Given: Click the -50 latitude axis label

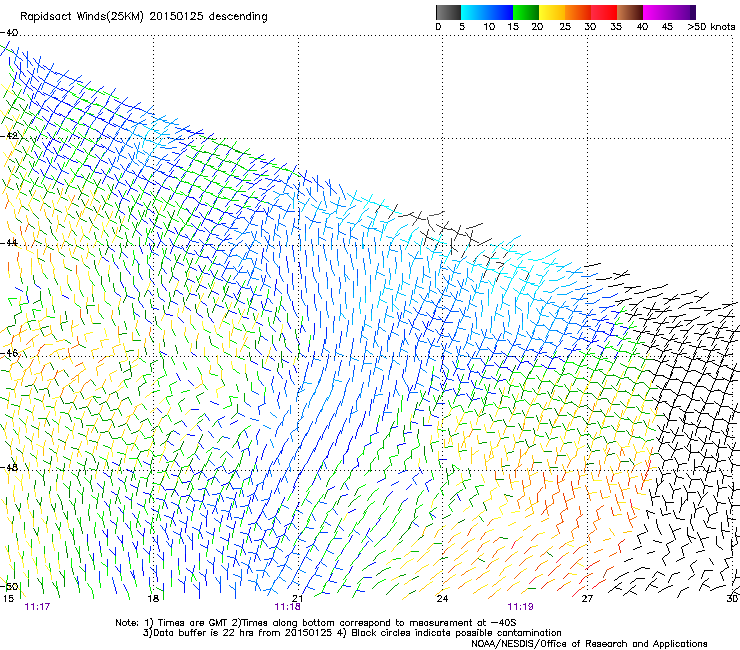Looking at the screenshot, I should tap(9, 586).
